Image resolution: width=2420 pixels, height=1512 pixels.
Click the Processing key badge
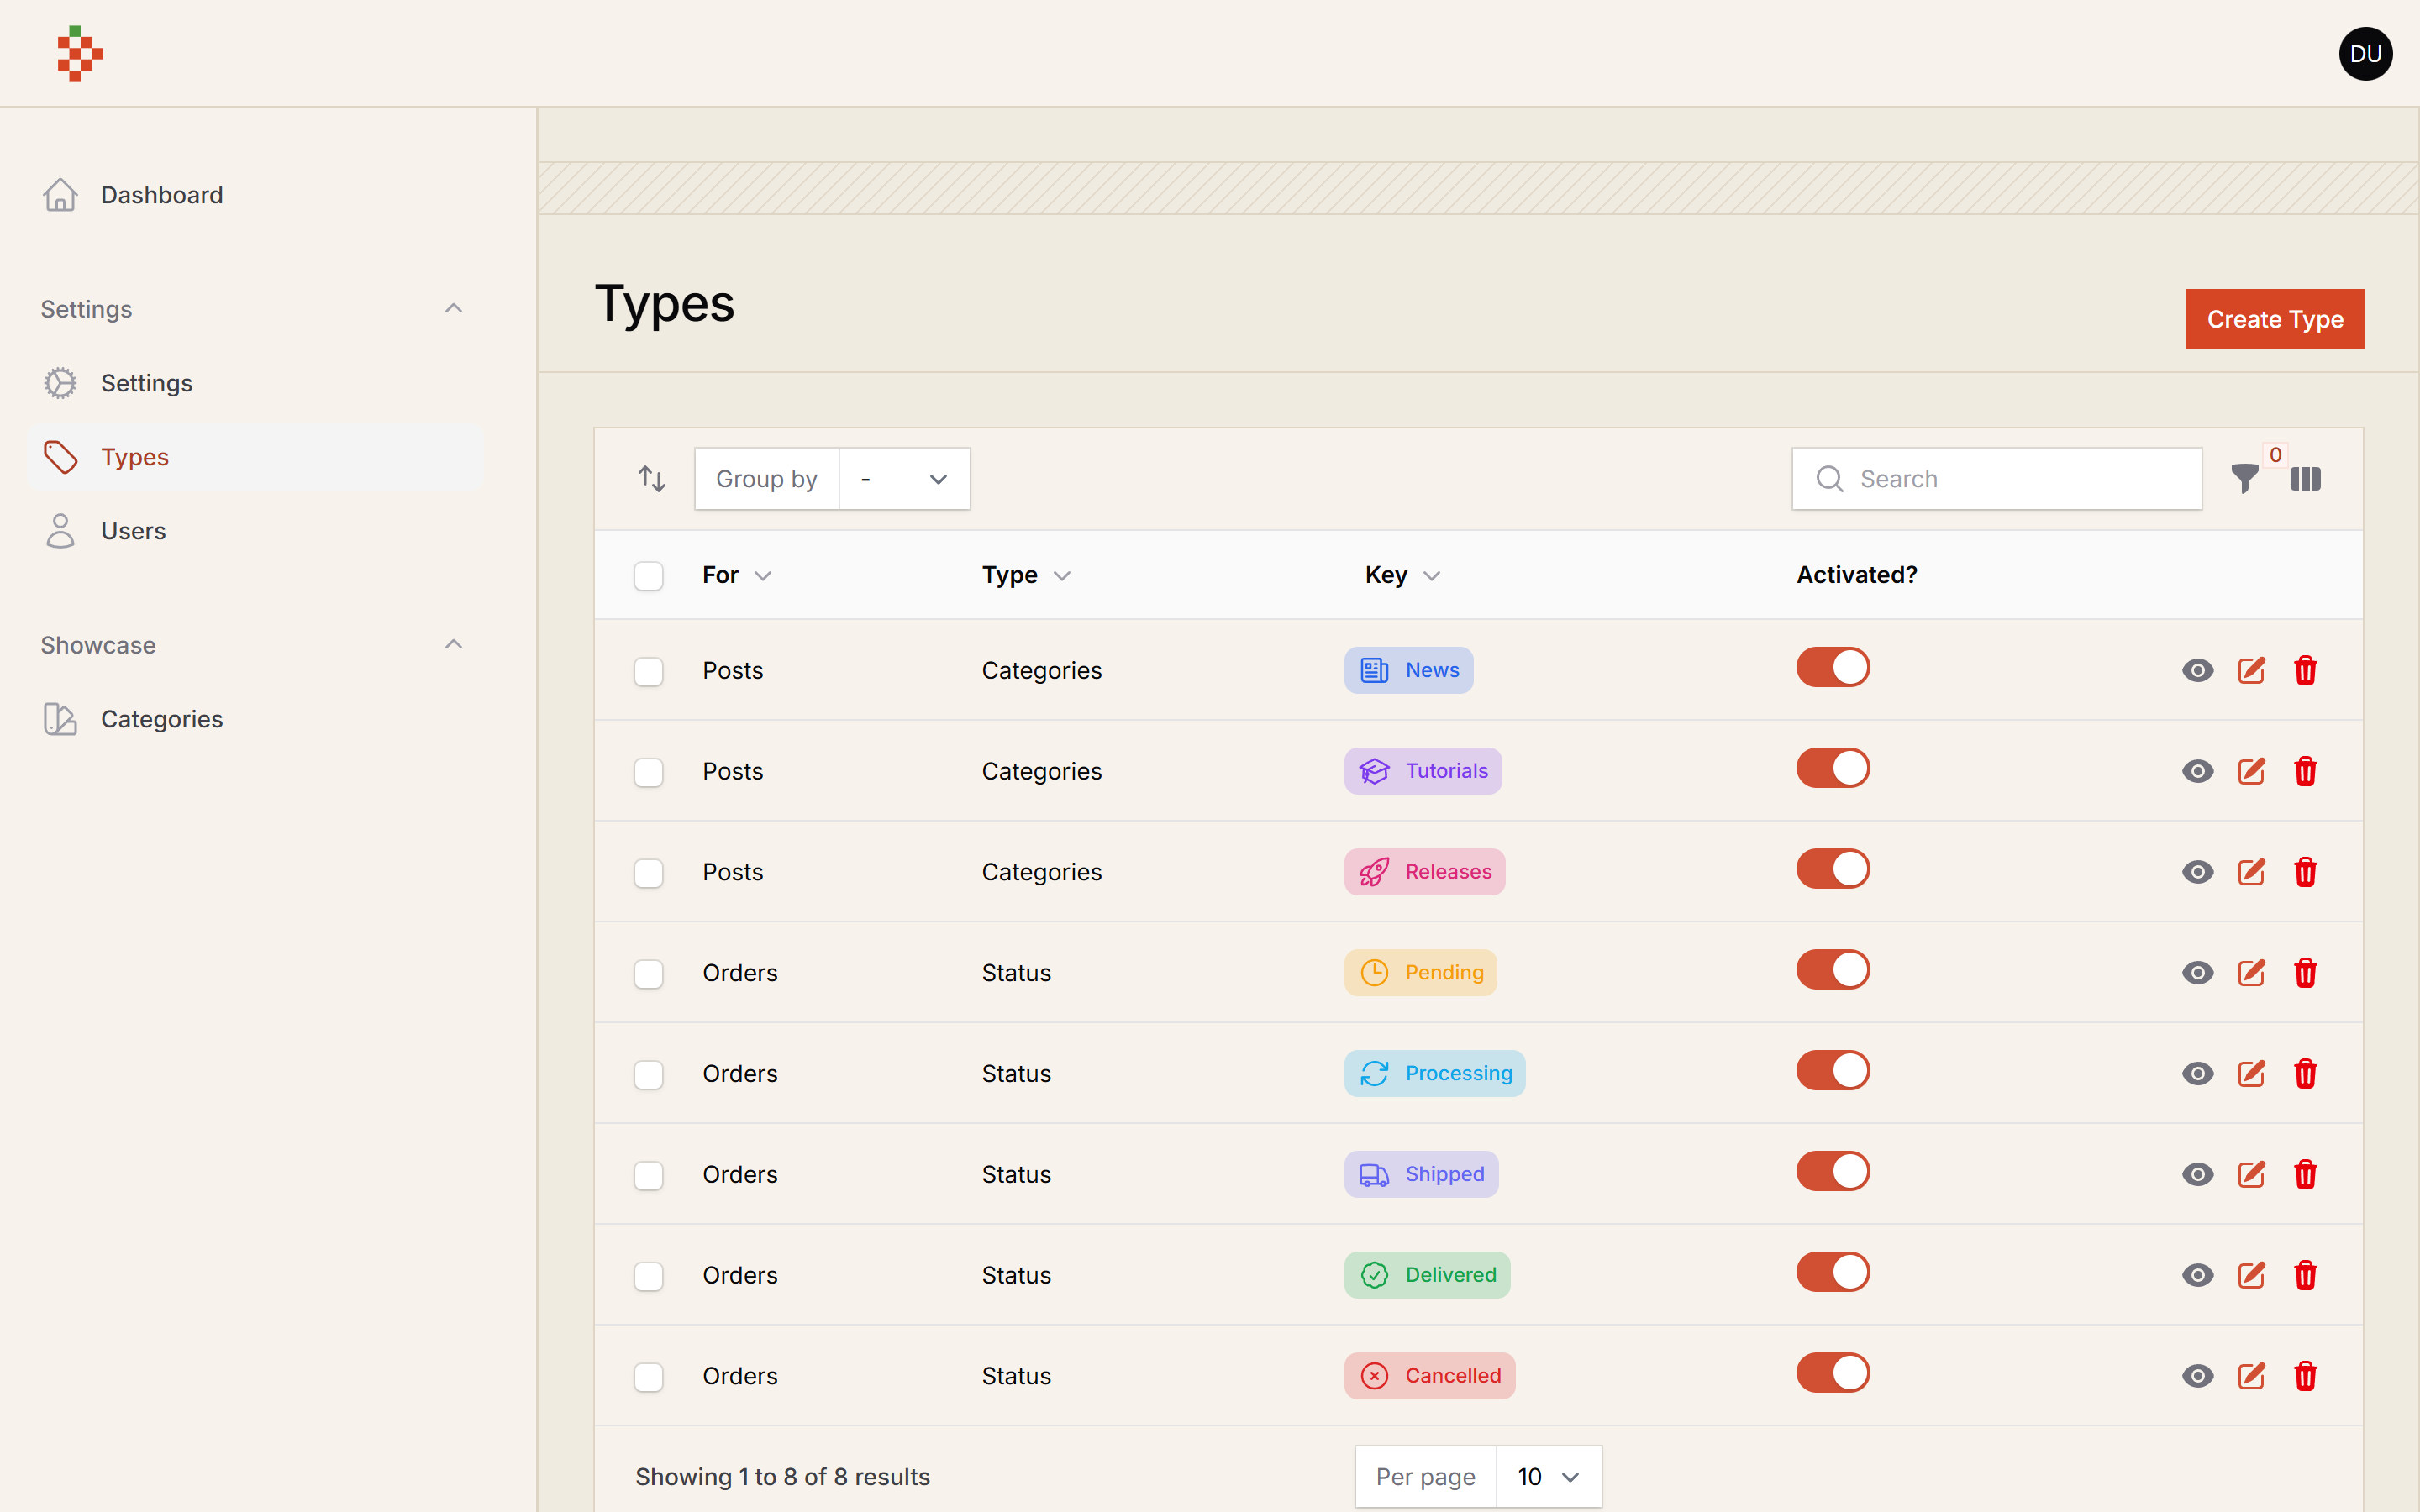pyautogui.click(x=1434, y=1073)
